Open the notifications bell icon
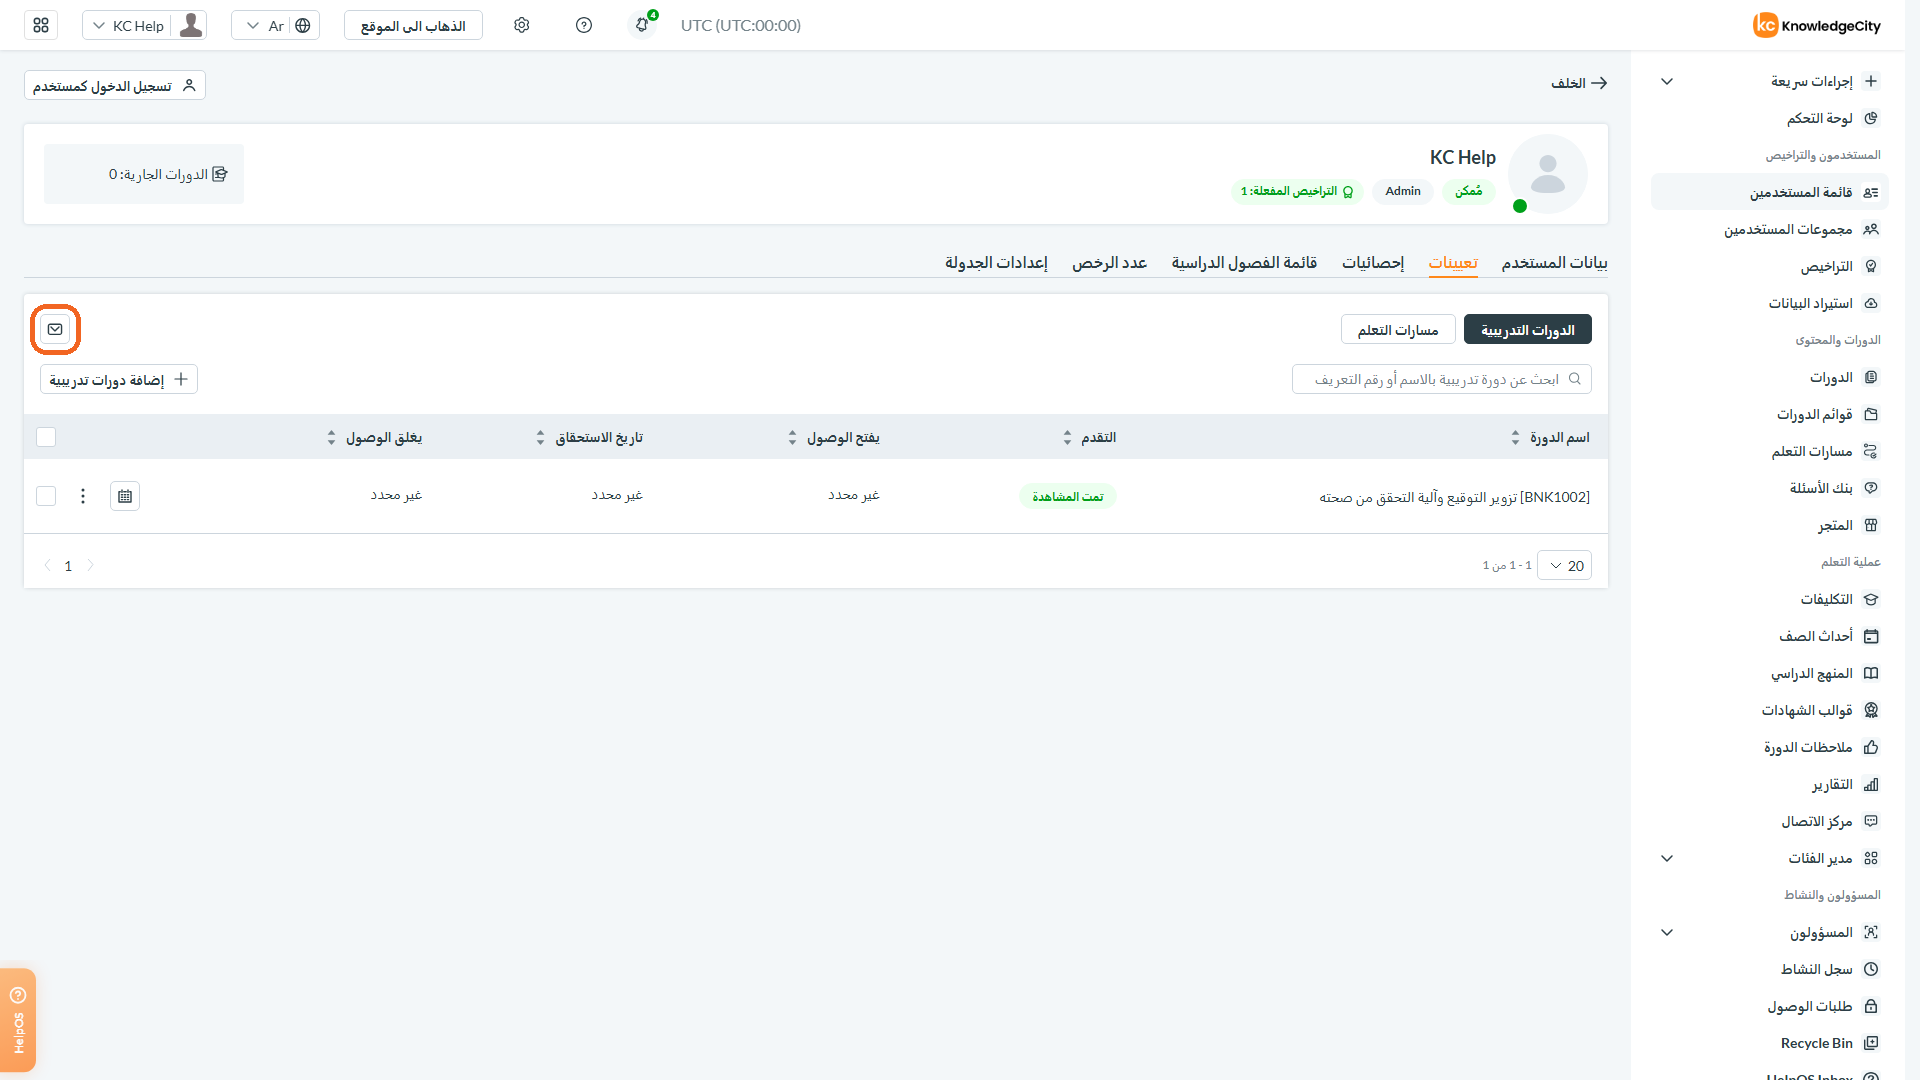The height and width of the screenshot is (1080, 1920). tap(643, 24)
